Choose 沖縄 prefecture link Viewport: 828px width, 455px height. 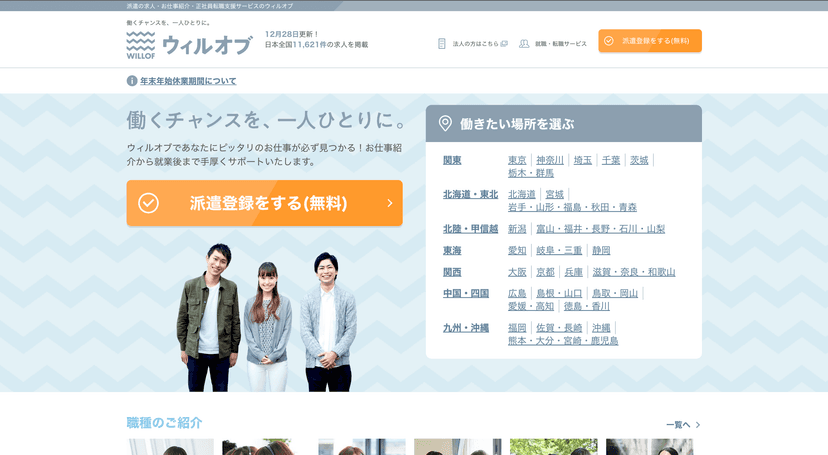[601, 328]
